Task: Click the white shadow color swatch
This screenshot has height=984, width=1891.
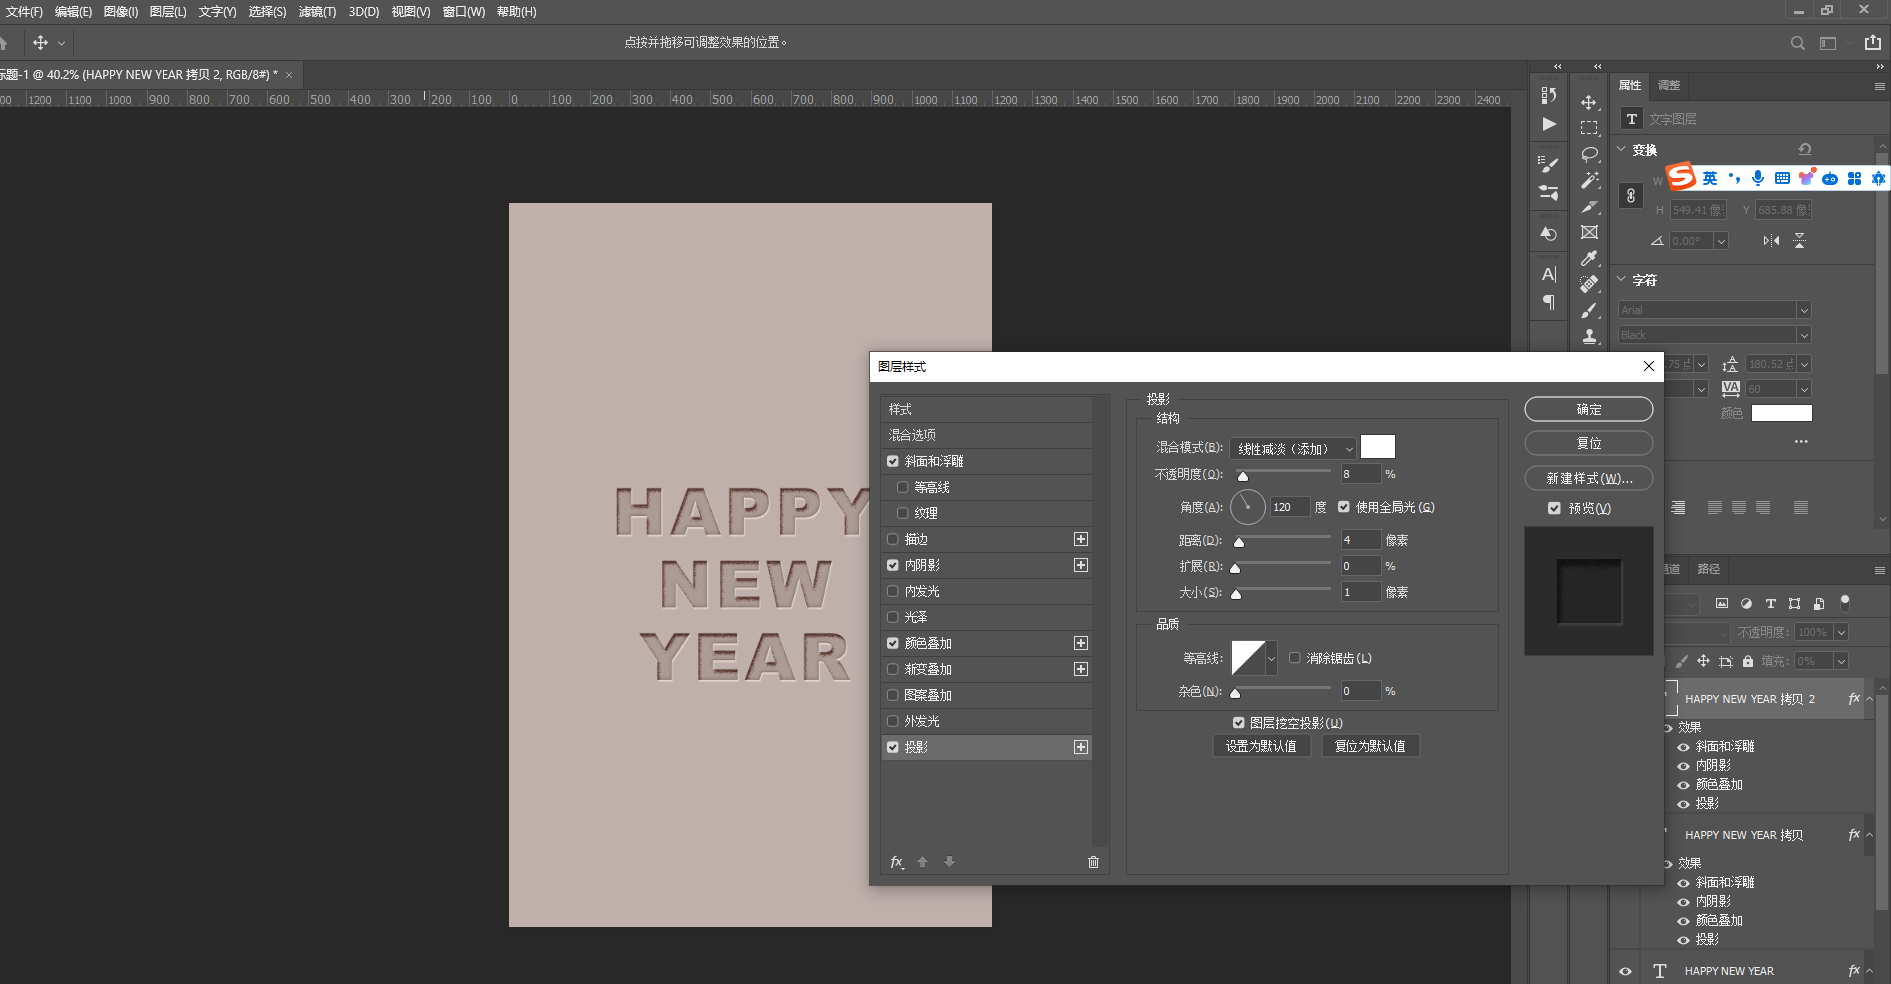Action: click(x=1377, y=447)
